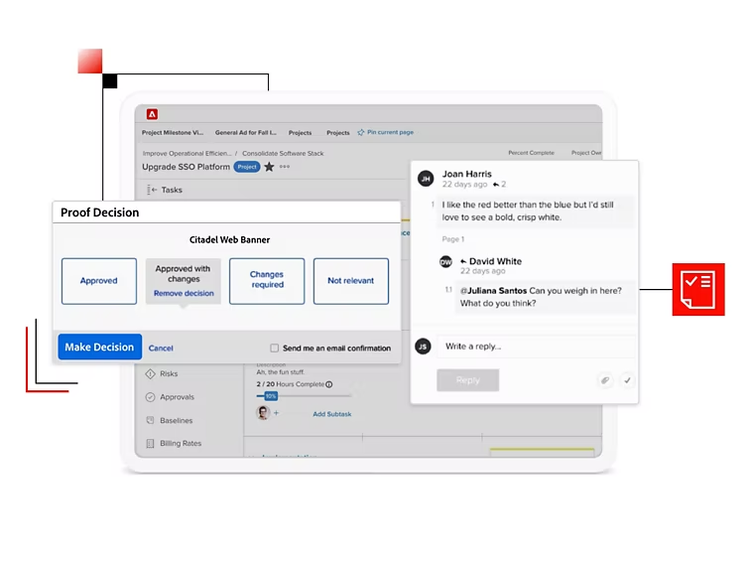
Task: Collapse the Tasks sidebar panel
Action: pyautogui.click(x=151, y=190)
